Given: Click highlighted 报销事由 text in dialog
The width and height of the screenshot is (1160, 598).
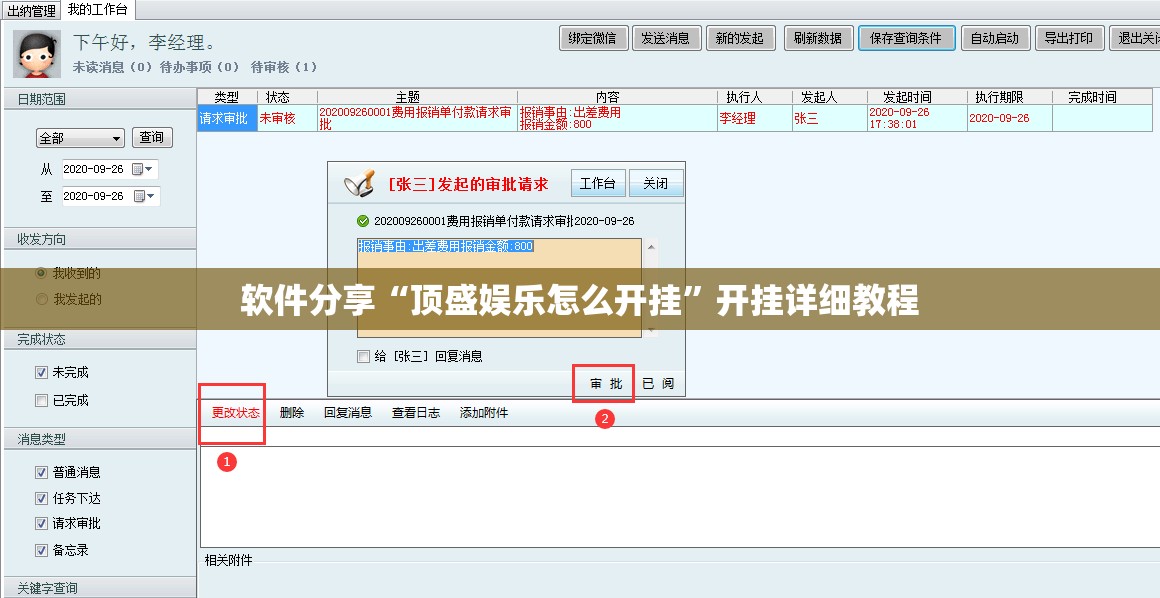Looking at the screenshot, I should tap(445, 246).
